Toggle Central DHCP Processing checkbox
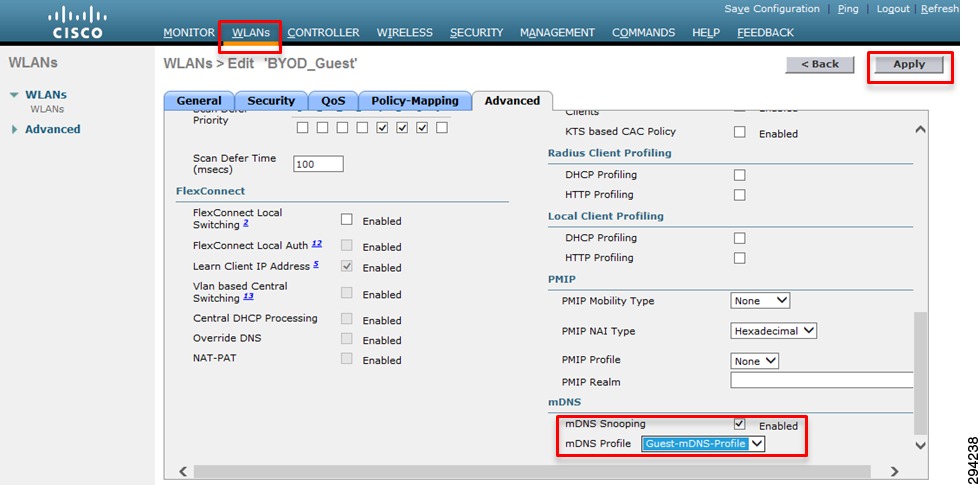979x485 pixels. click(x=347, y=319)
